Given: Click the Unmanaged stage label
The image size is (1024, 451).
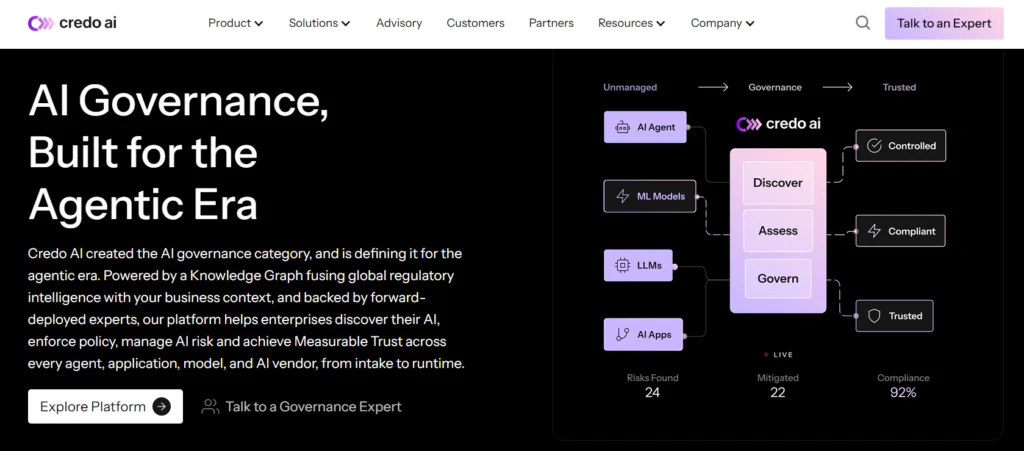Looking at the screenshot, I should point(630,87).
